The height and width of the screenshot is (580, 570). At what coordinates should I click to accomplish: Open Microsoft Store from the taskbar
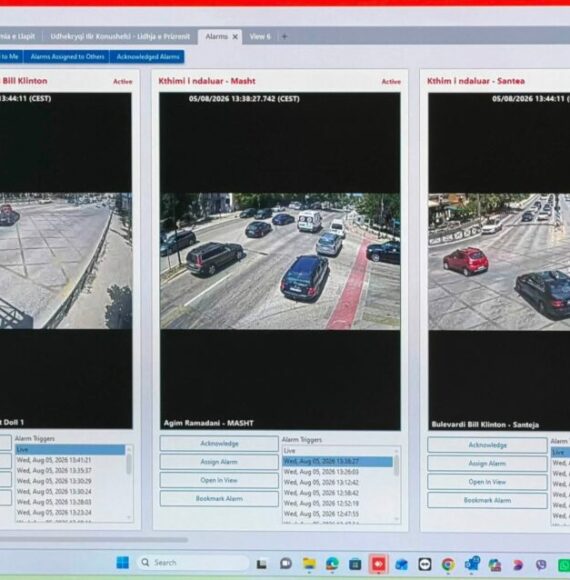click(355, 564)
